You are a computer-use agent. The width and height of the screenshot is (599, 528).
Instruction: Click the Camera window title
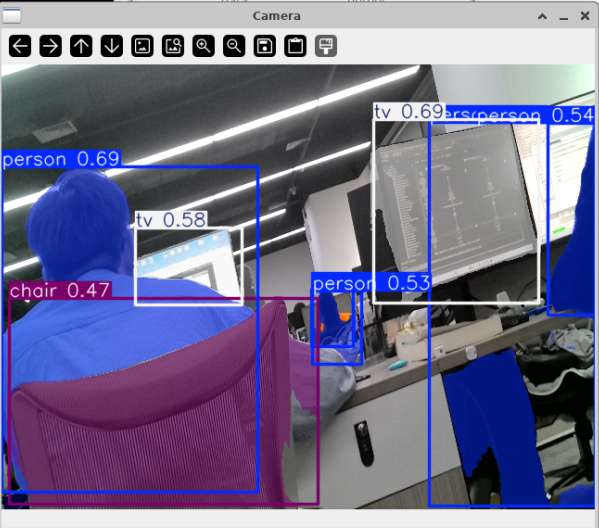tap(277, 16)
